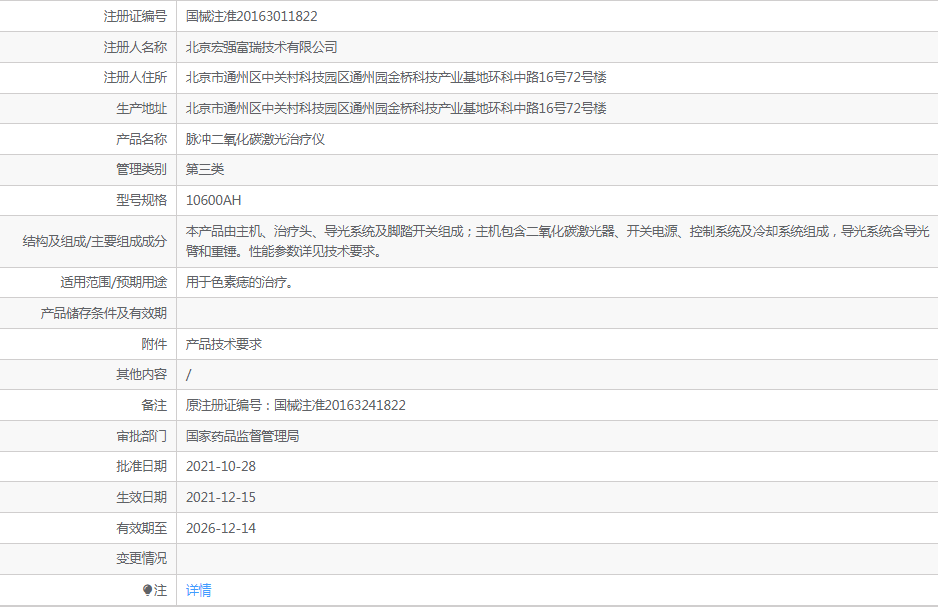Select registration number 国械注准20163011822

(x=251, y=16)
